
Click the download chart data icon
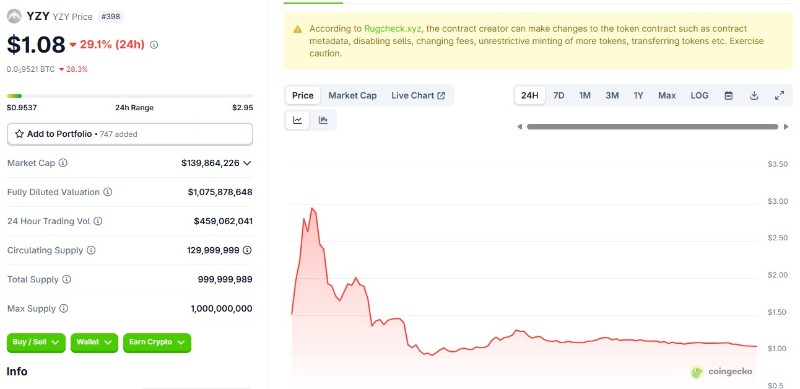[754, 95]
